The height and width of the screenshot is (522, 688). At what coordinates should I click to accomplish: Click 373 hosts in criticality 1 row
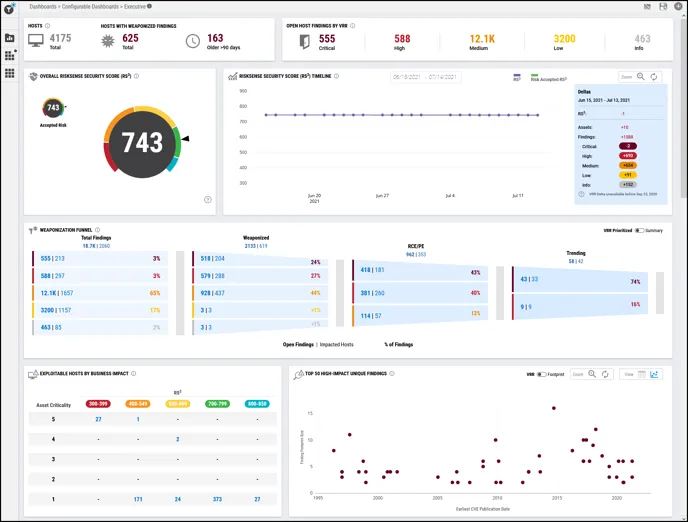(x=217, y=499)
